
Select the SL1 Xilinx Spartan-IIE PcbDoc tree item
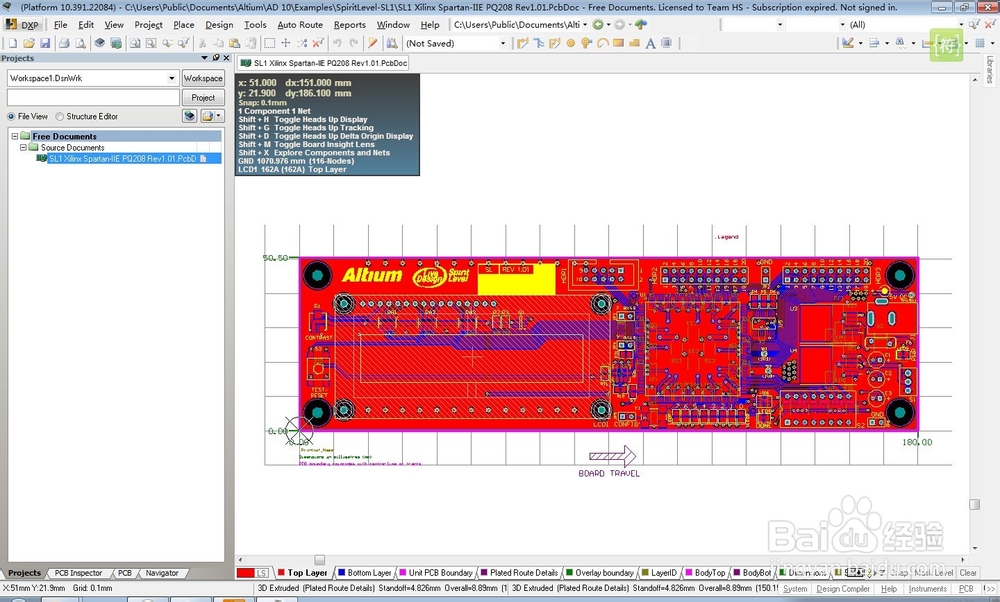128,158
